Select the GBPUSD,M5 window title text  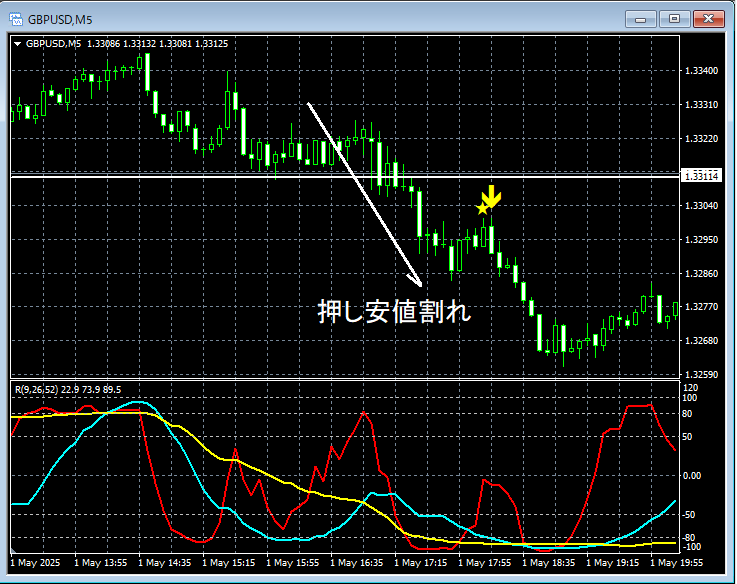[60, 20]
